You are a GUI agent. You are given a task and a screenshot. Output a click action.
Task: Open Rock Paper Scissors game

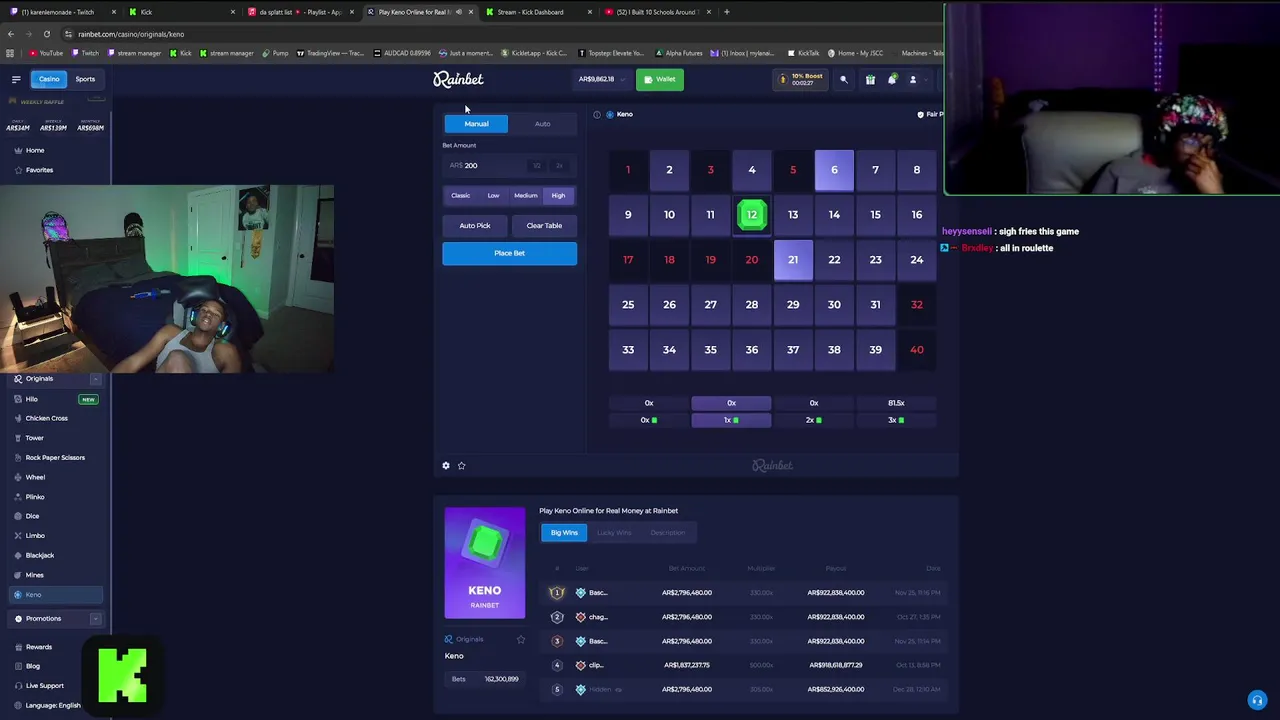(x=57, y=457)
